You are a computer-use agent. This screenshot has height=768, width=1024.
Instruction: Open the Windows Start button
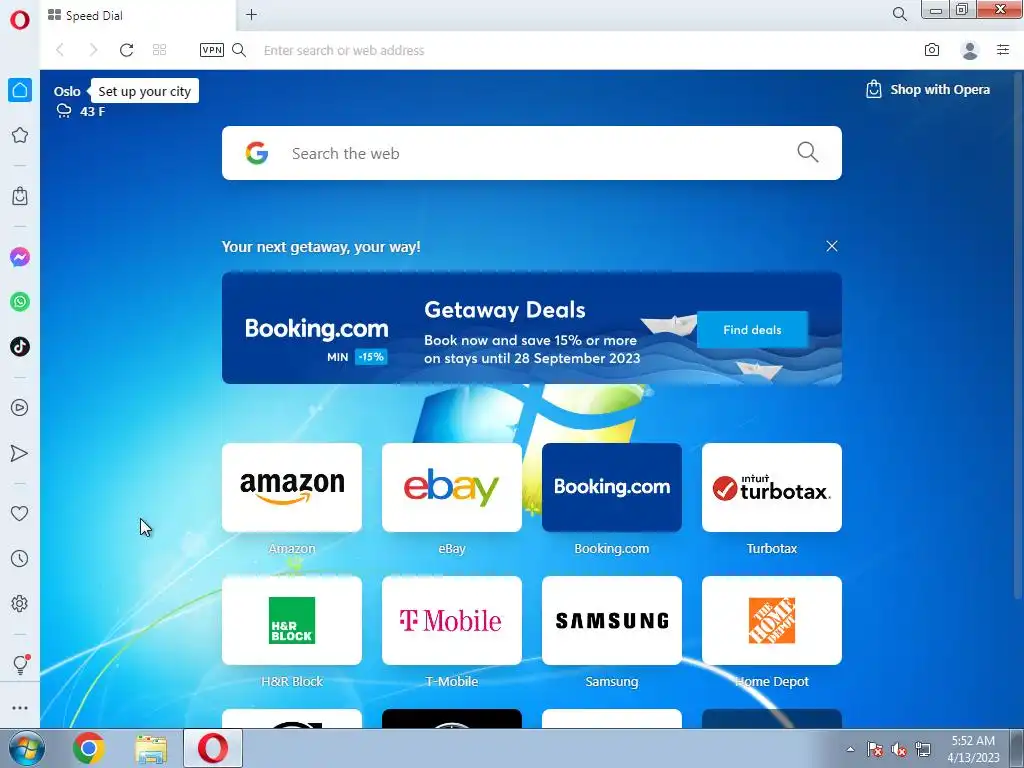(26, 748)
